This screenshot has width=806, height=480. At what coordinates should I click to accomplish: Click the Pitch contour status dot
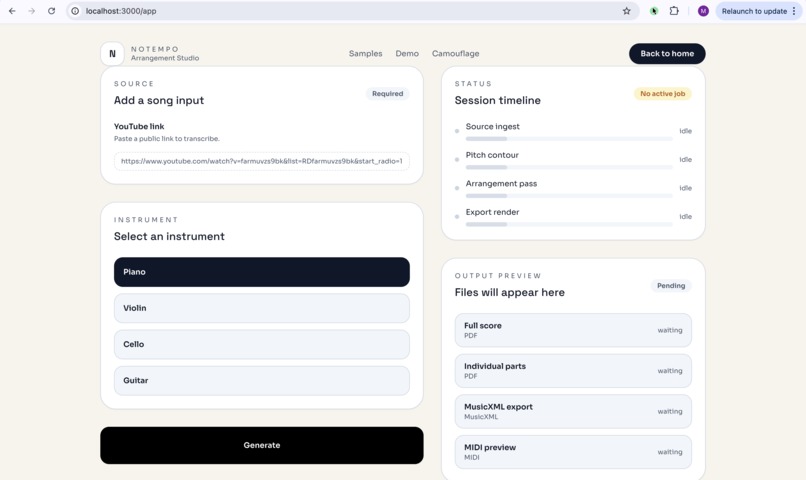tap(457, 159)
